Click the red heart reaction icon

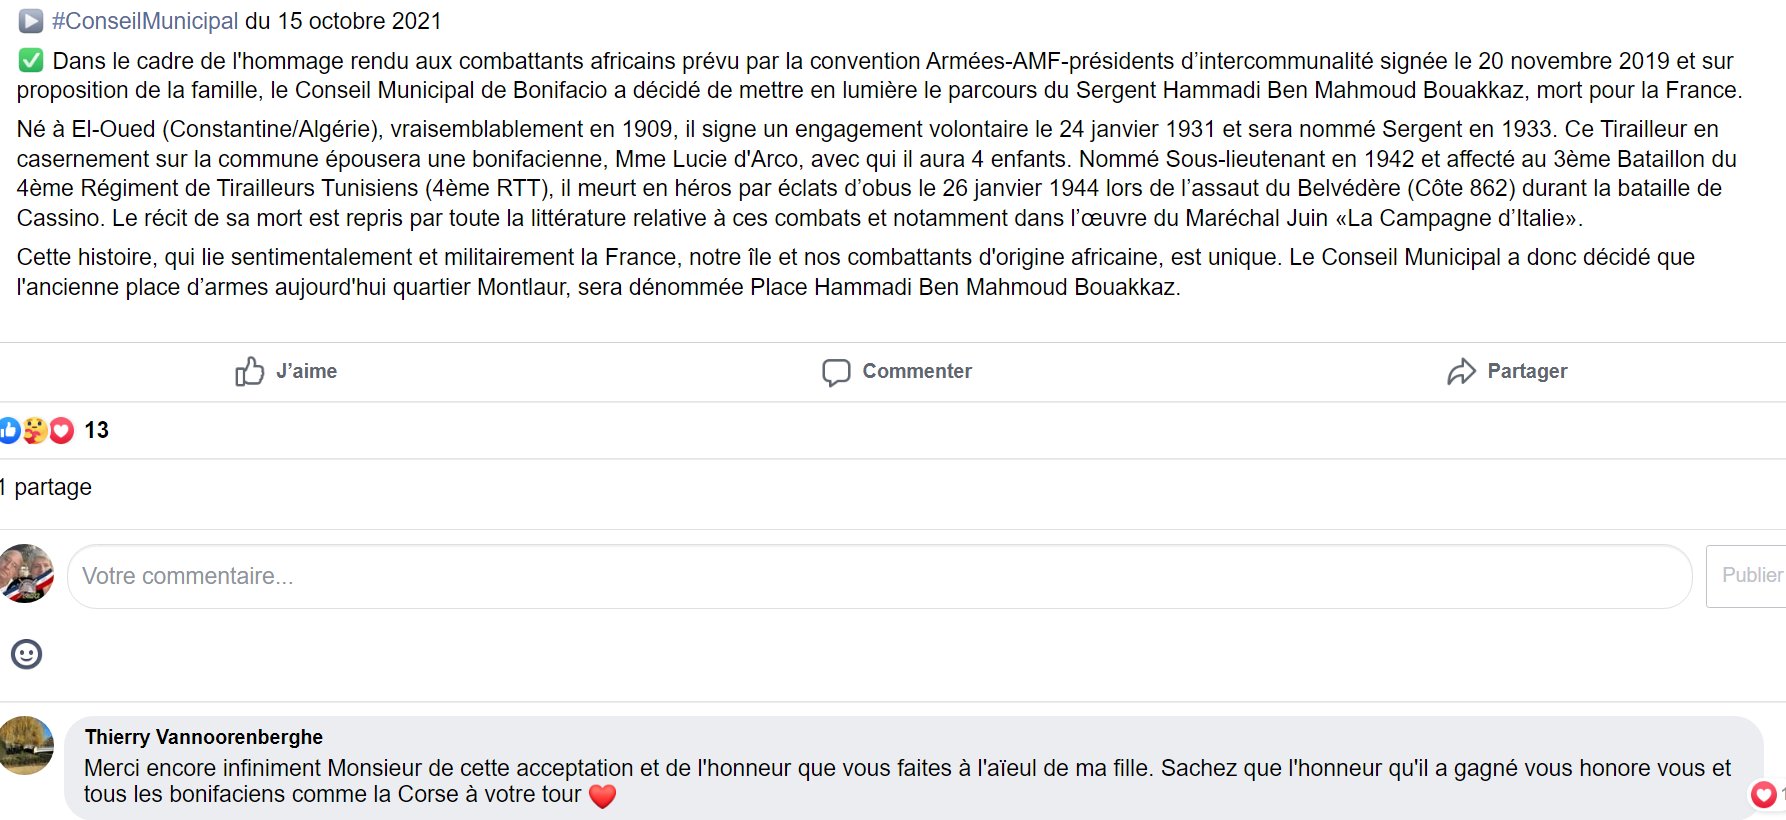(x=62, y=430)
